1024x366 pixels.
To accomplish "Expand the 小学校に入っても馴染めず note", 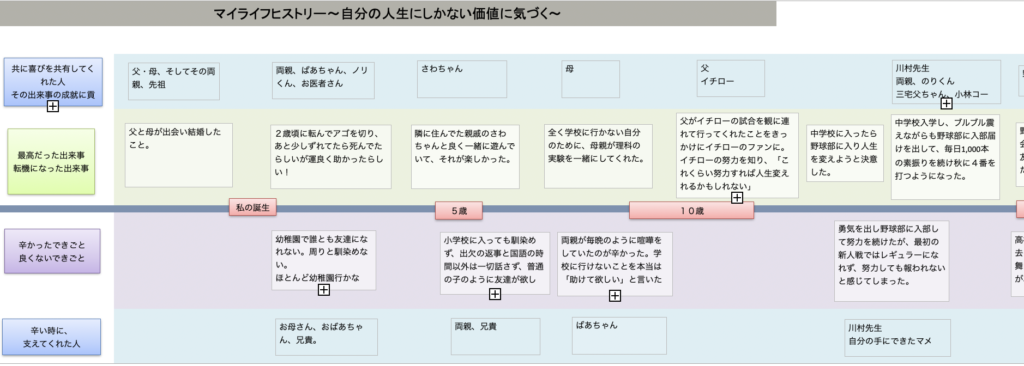I will point(495,294).
